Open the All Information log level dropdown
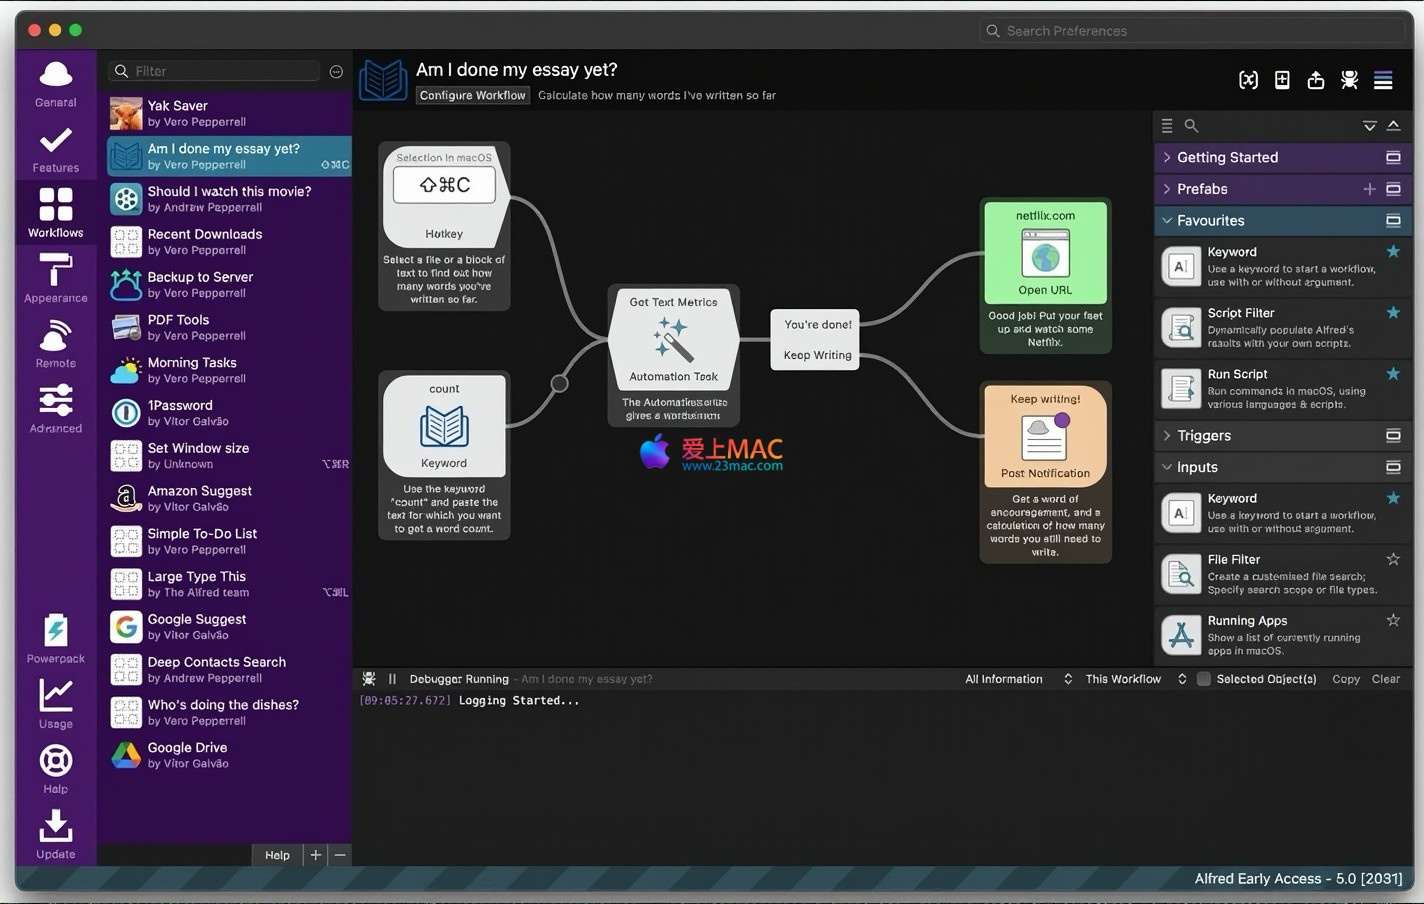Viewport: 1424px width, 904px height. [1018, 679]
